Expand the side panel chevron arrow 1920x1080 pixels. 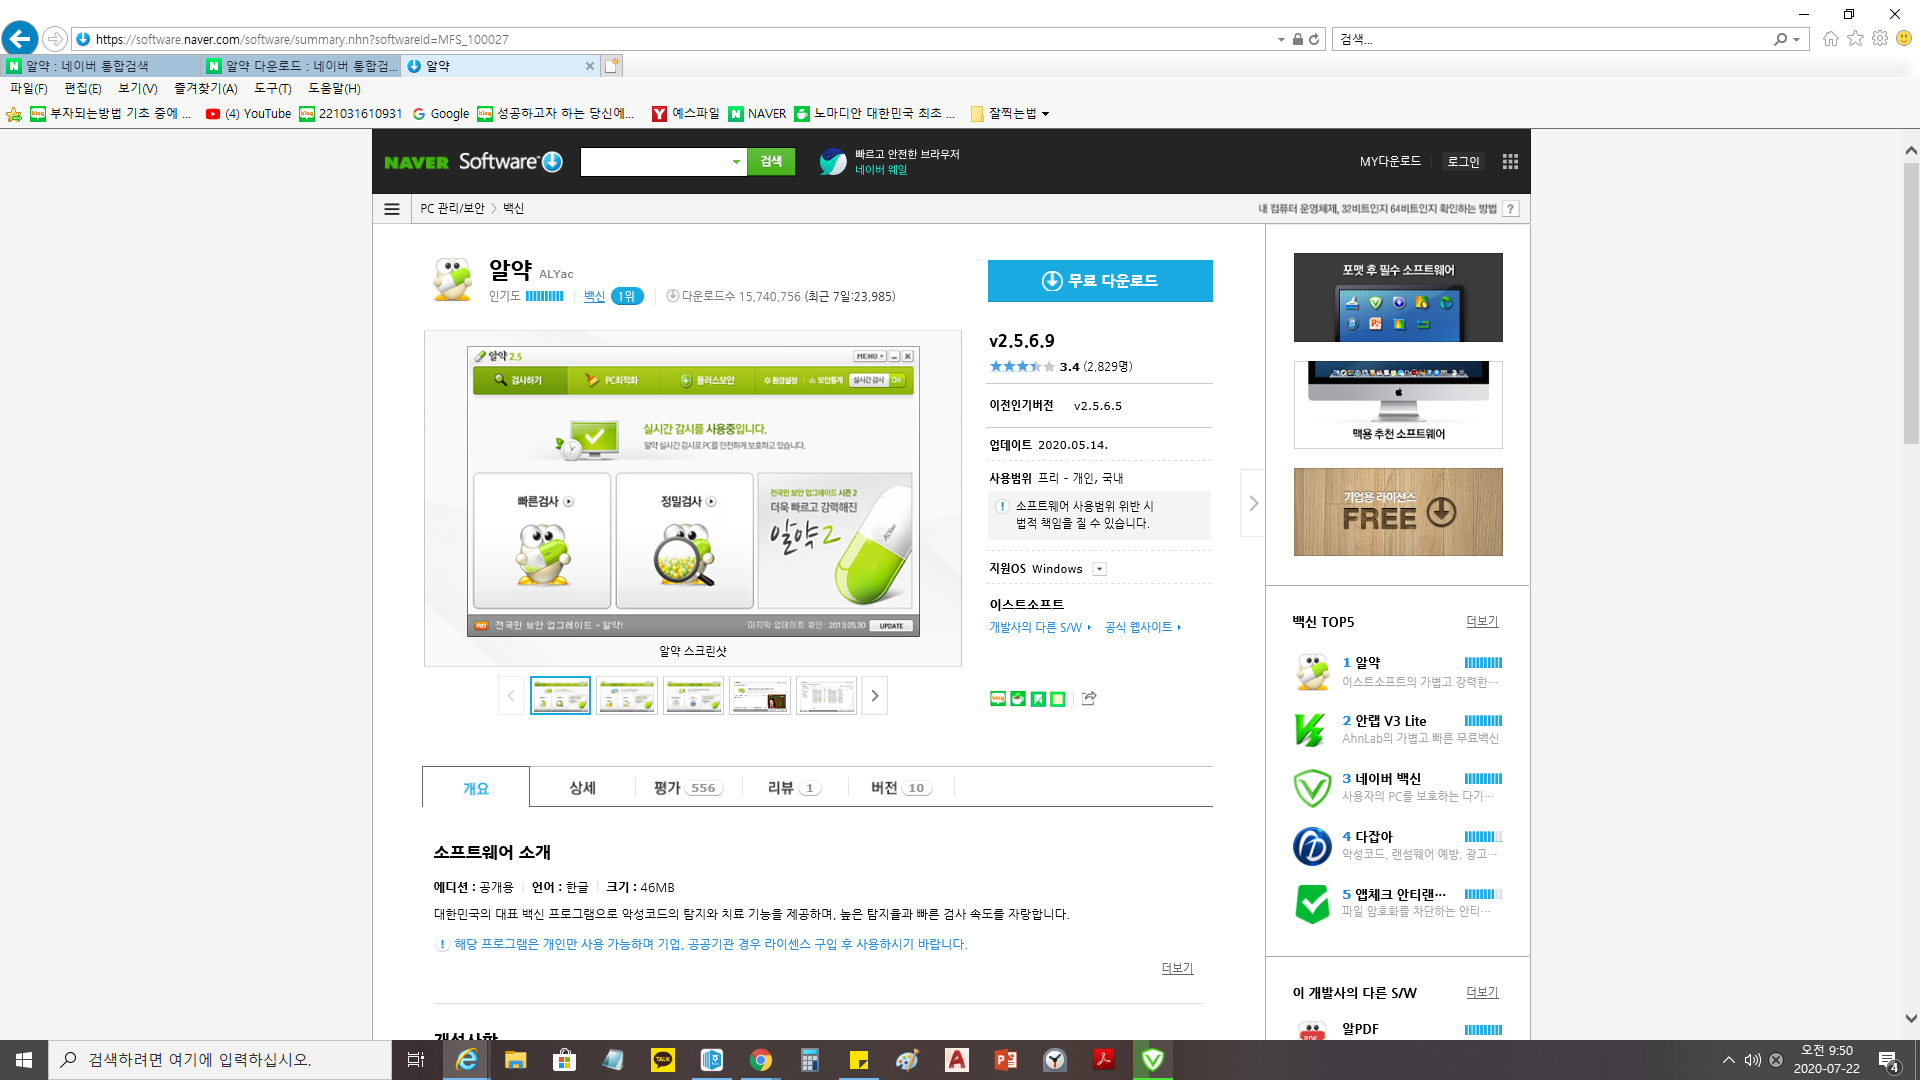click(1253, 503)
